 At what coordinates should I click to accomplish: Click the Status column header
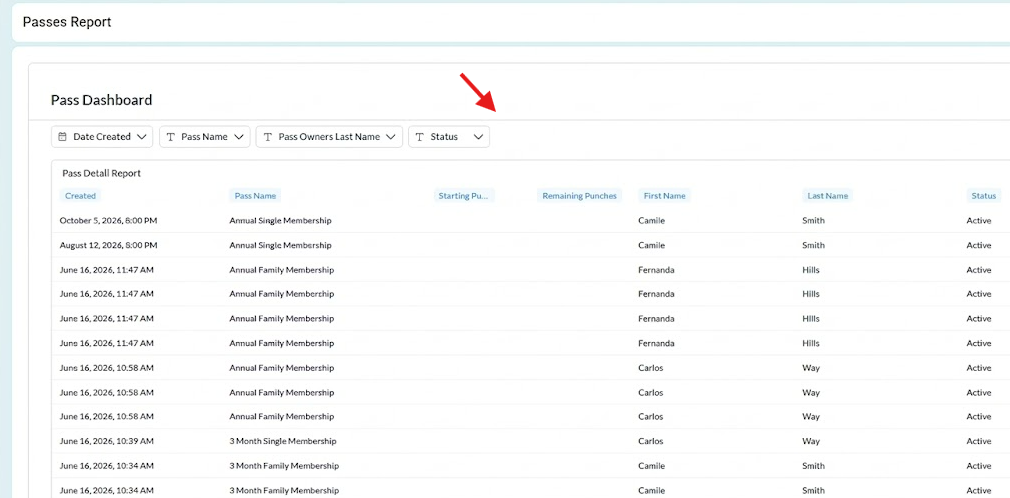(984, 196)
